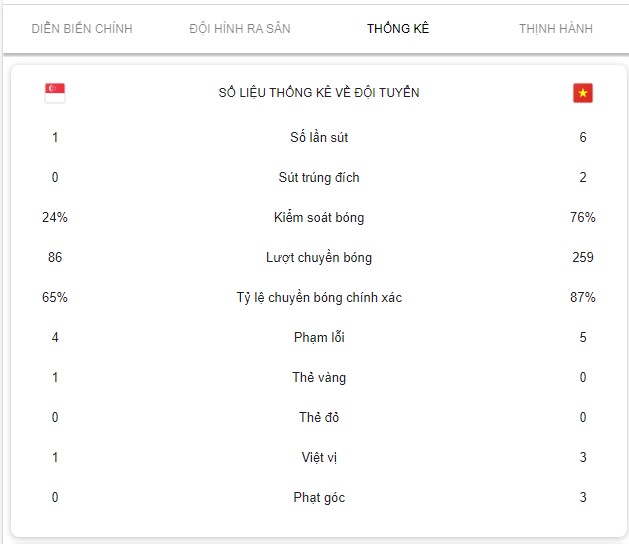This screenshot has width=629, height=544.
Task: Click the Sút trúng đích stat label
Action: click(x=319, y=177)
